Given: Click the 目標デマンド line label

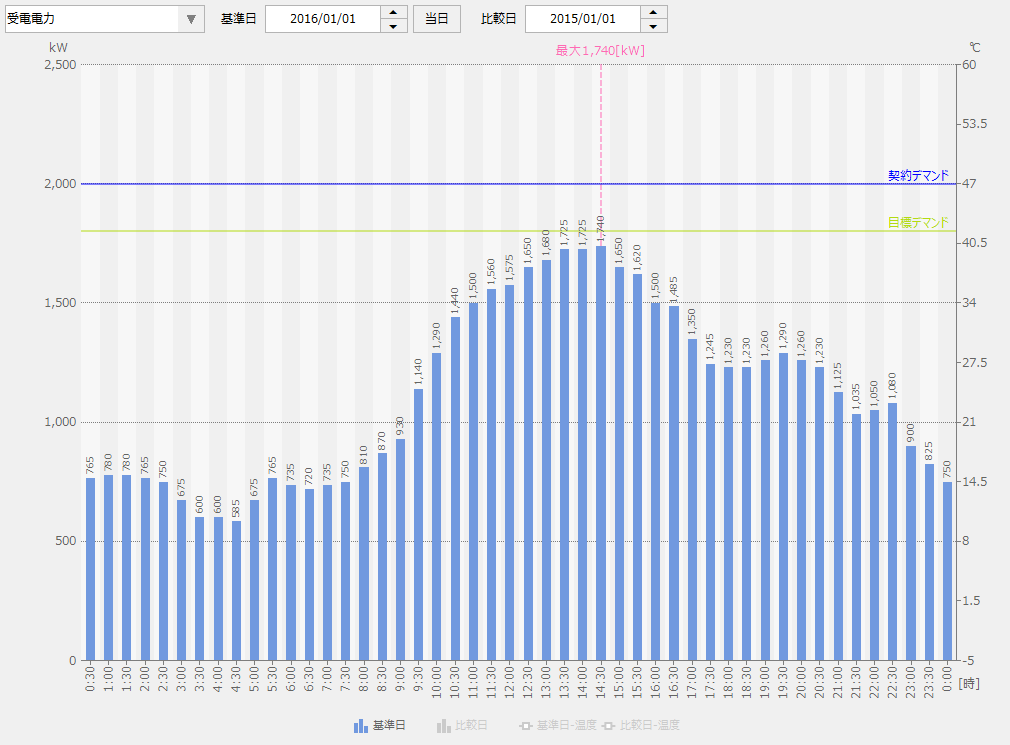Looking at the screenshot, I should [917, 223].
